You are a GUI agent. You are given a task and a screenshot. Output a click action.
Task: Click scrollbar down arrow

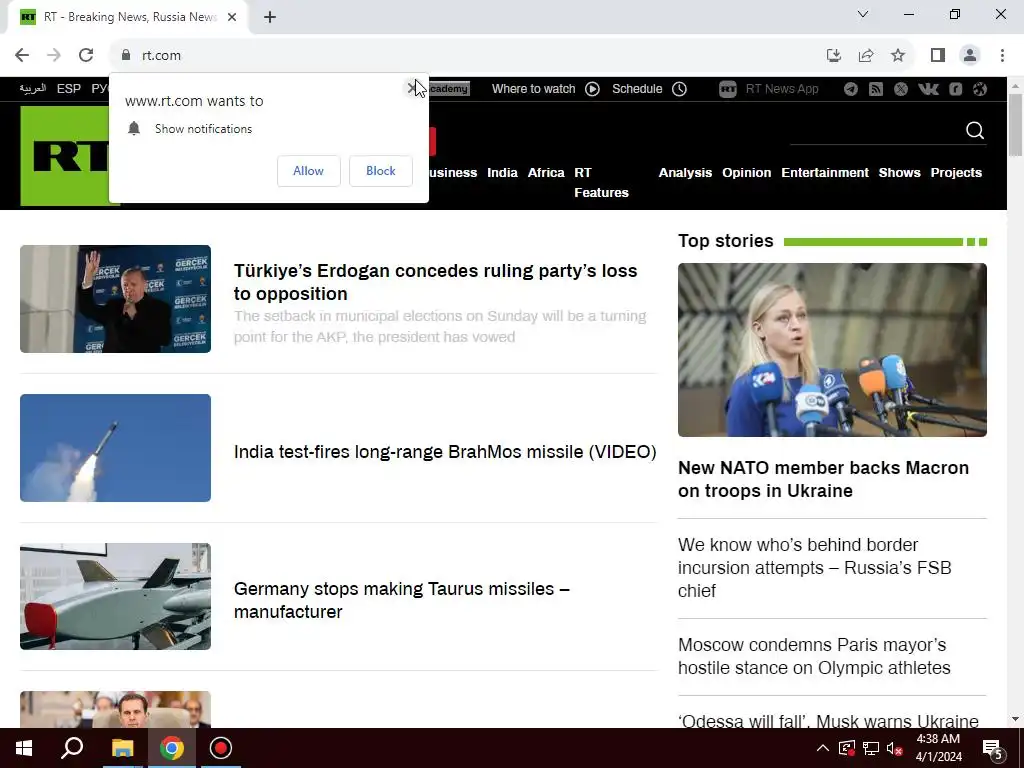(1015, 719)
